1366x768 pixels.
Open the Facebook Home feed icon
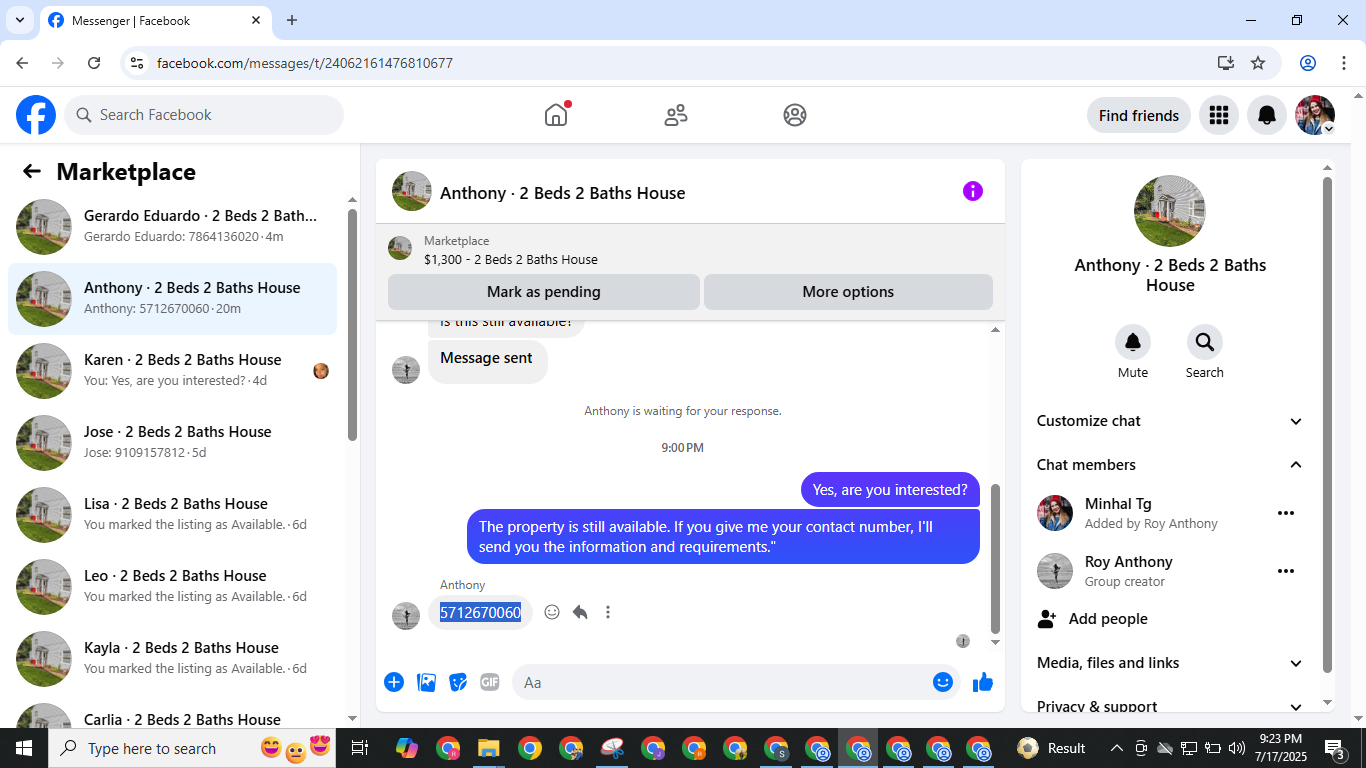pos(556,115)
